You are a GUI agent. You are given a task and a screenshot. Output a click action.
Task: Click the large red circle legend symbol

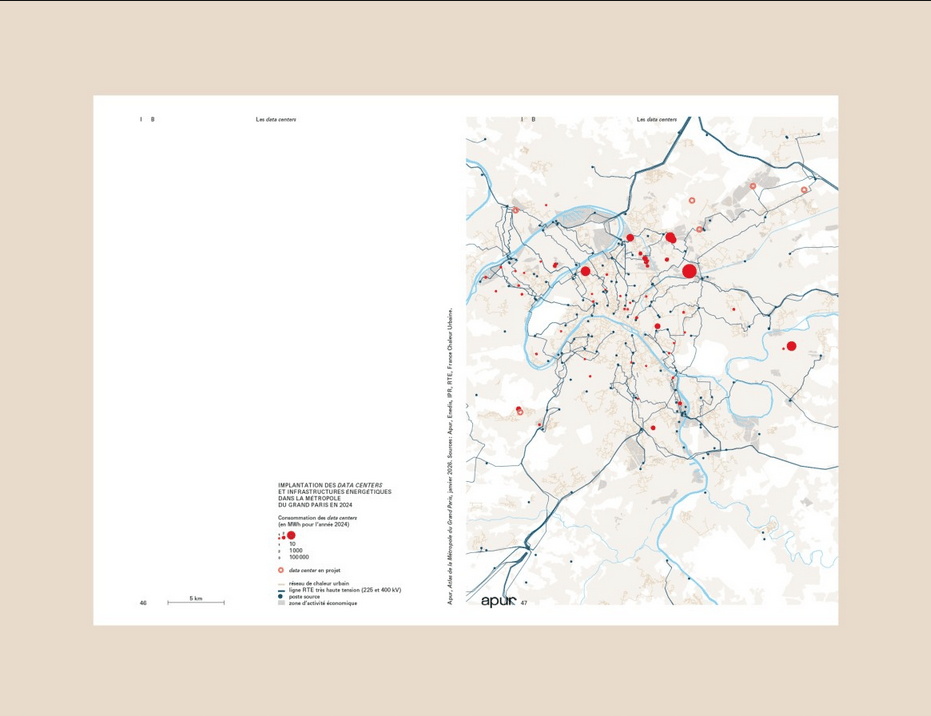pyautogui.click(x=290, y=536)
